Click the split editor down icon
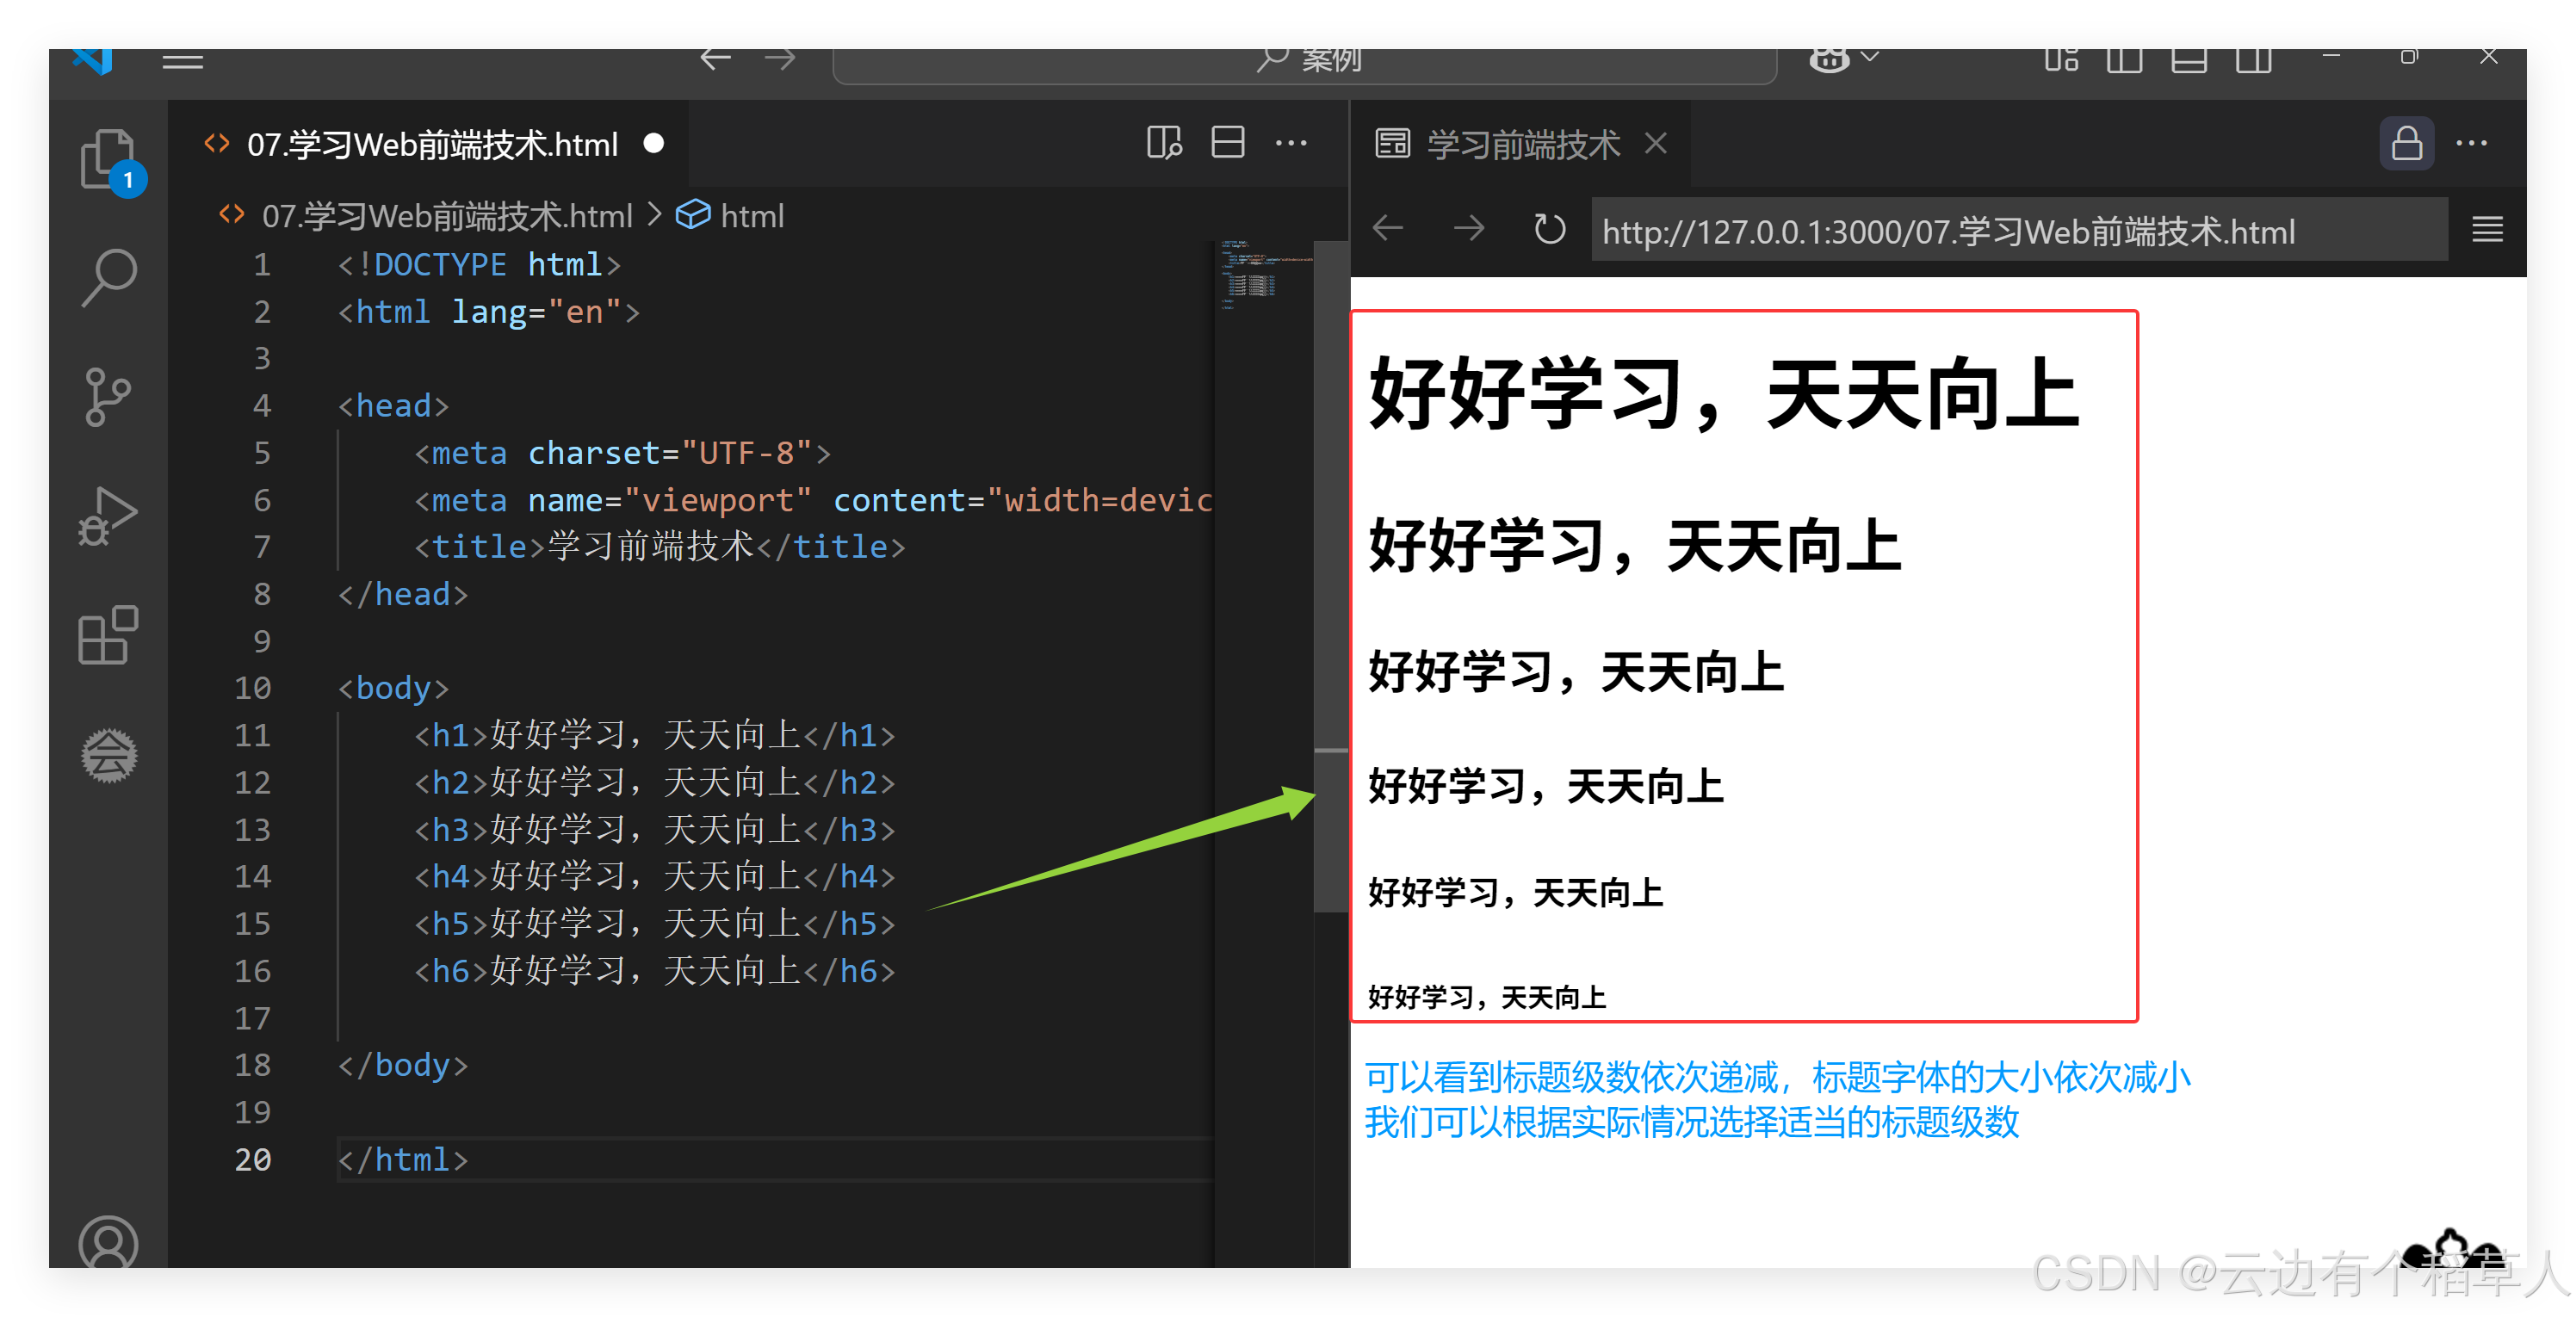This screenshot has width=2576, height=1317. tap(1227, 143)
